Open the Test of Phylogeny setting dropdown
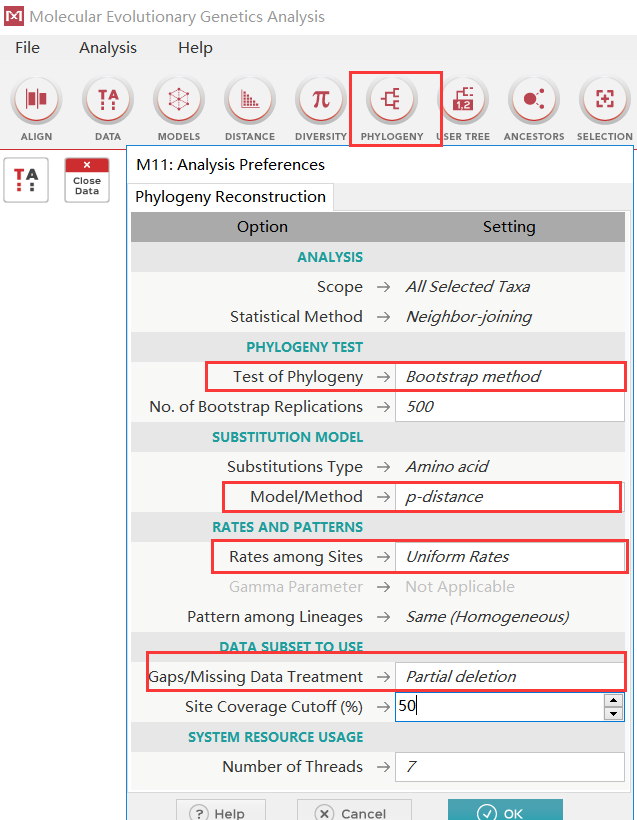637x820 pixels. click(510, 377)
